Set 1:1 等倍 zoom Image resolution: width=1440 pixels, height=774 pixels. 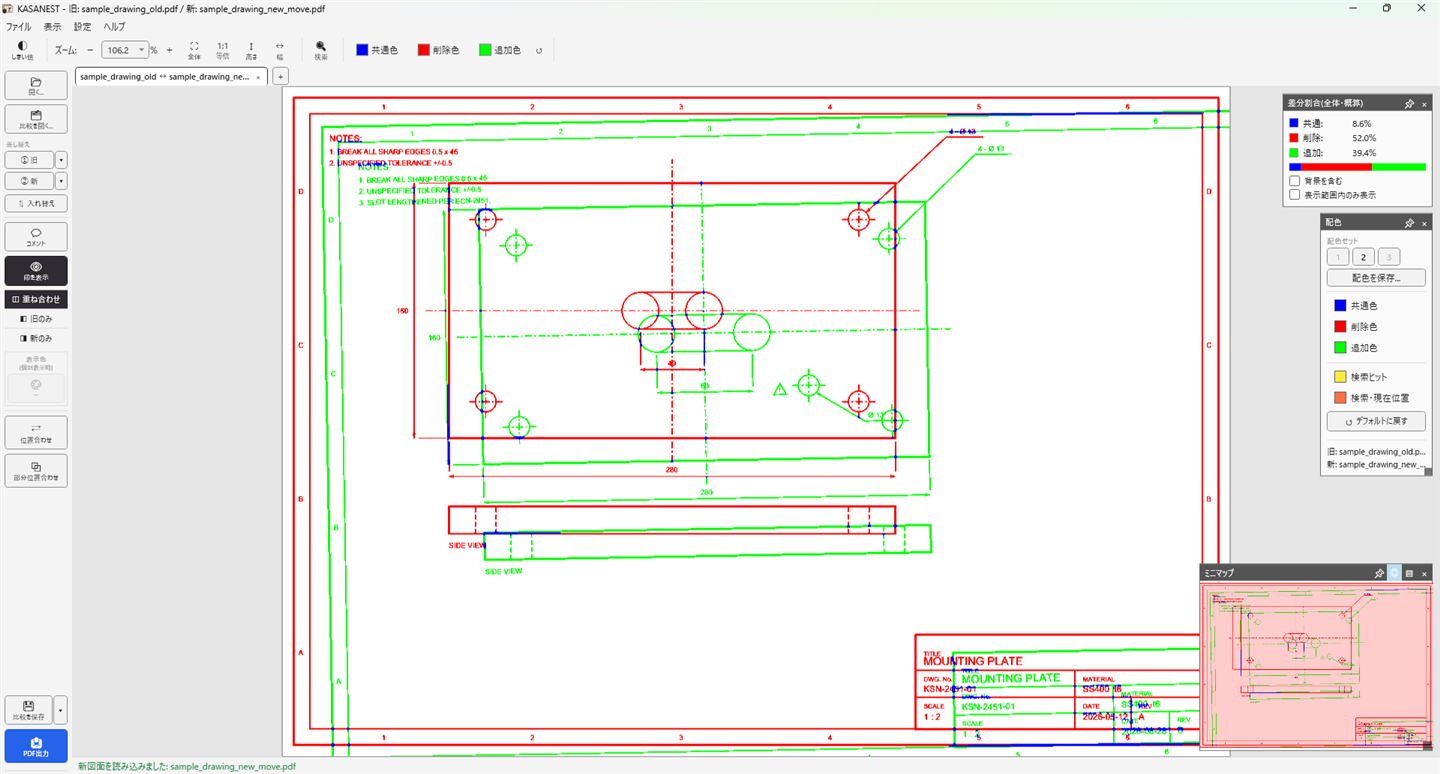point(222,50)
